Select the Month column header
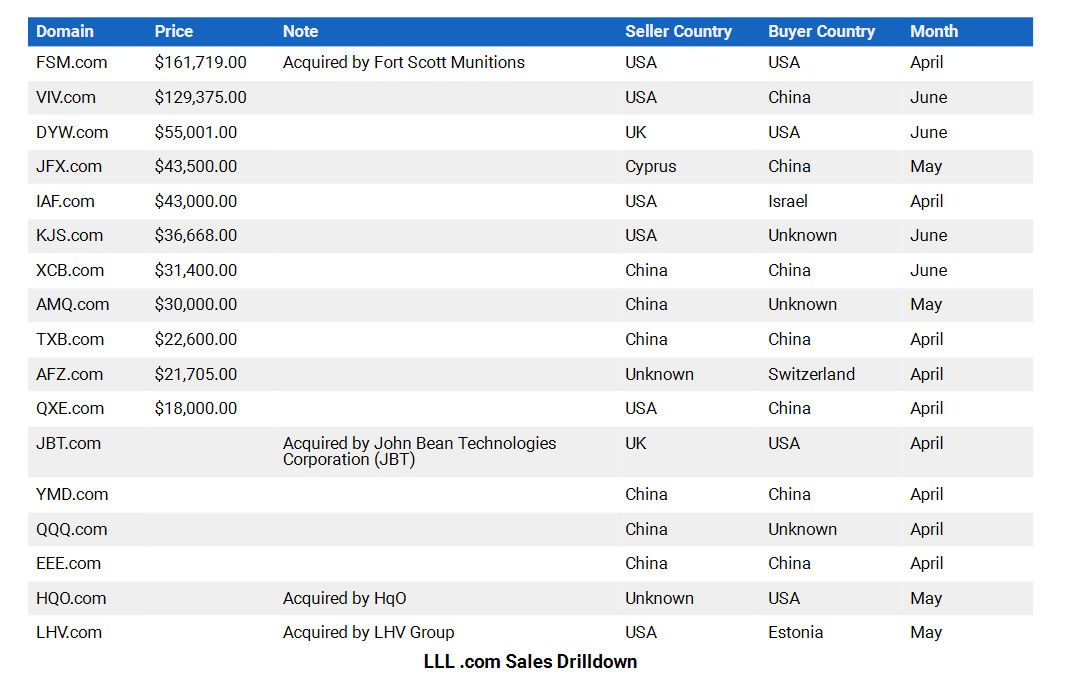Screen dimensions: 1068x684 (934, 31)
